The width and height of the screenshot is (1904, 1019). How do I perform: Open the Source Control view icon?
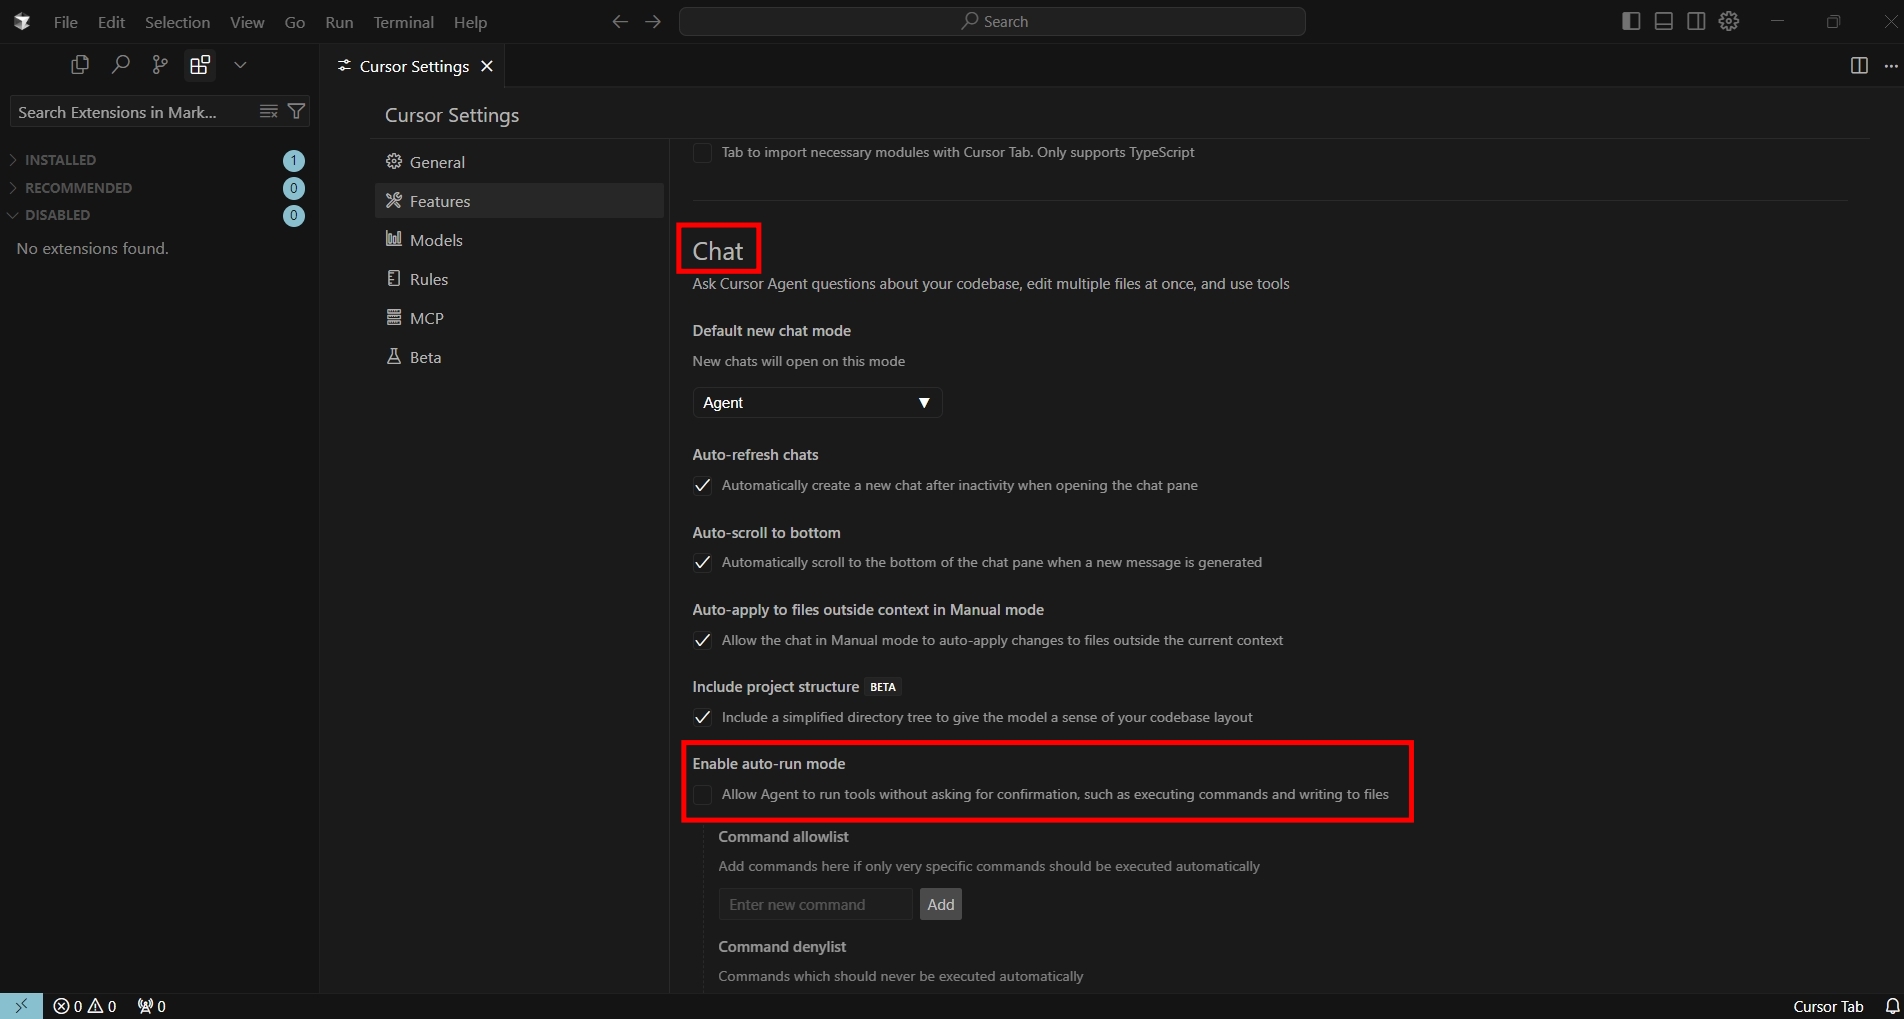click(160, 65)
